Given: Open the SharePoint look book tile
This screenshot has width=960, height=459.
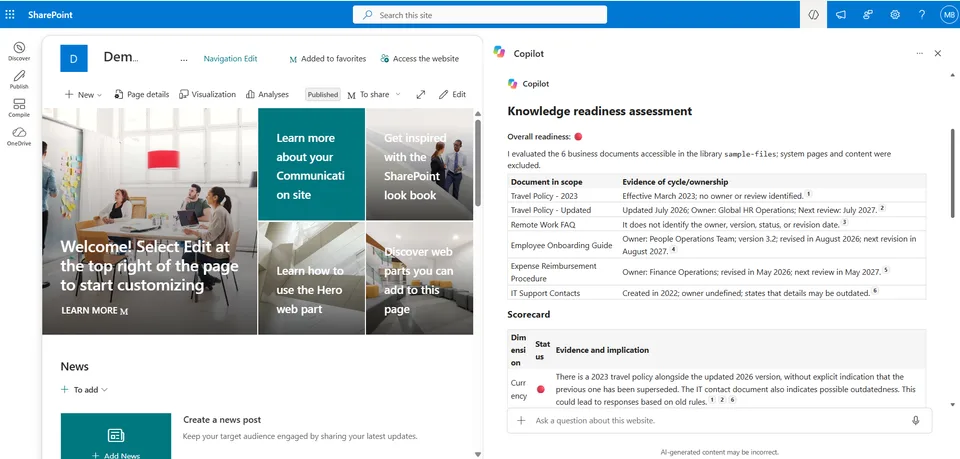Looking at the screenshot, I should 419,164.
